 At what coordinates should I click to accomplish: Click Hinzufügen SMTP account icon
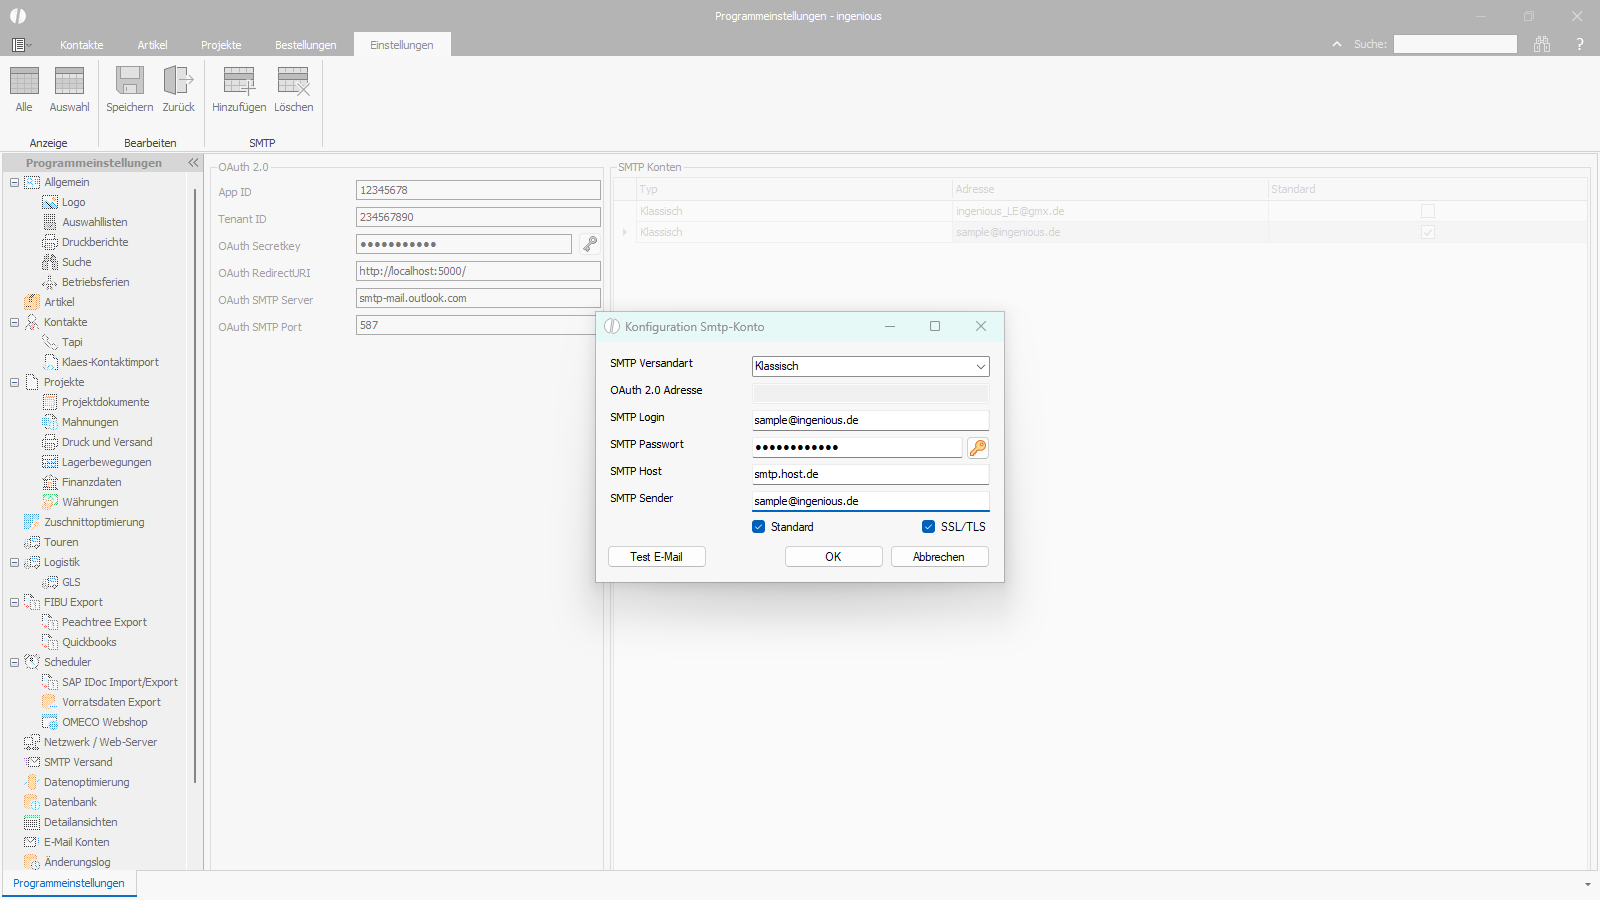(x=239, y=82)
